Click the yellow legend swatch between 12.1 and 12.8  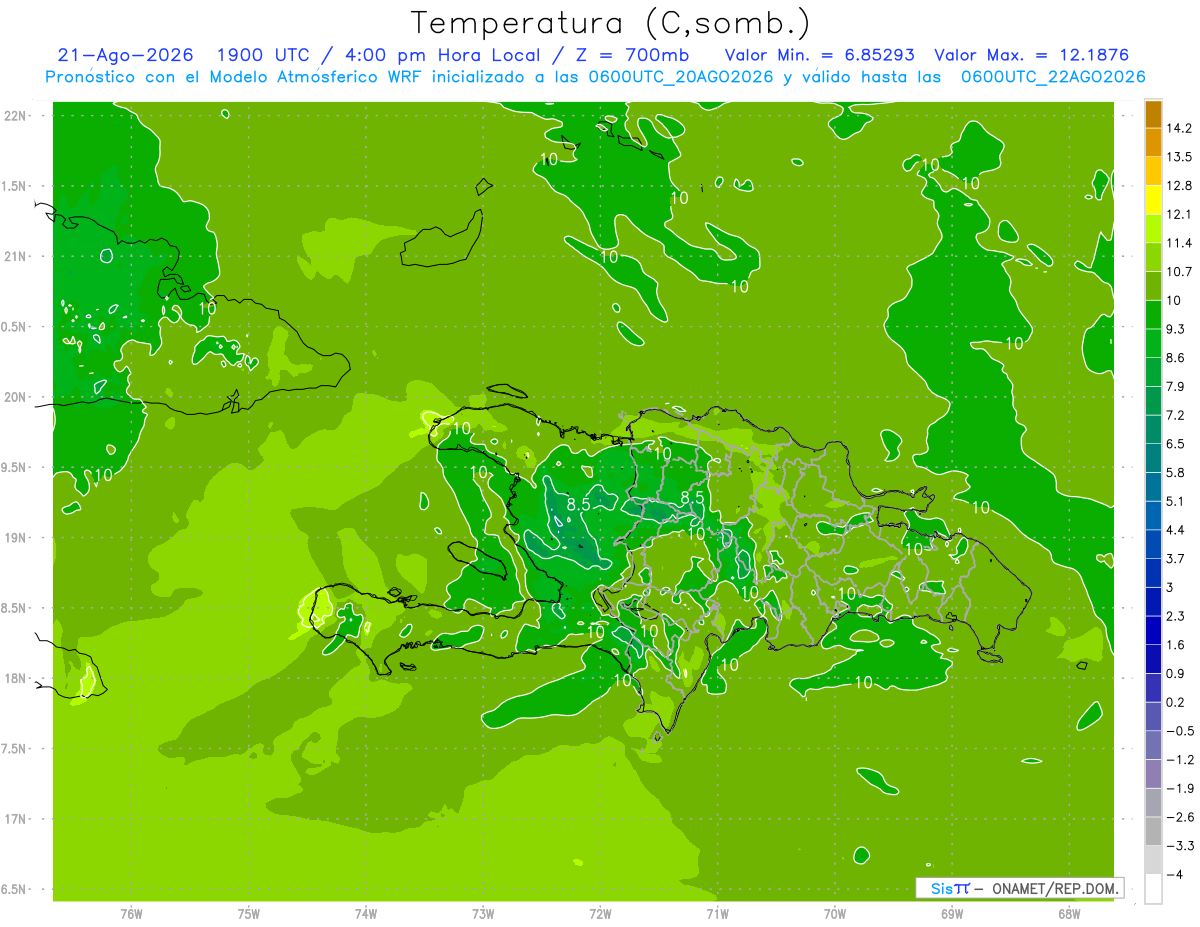click(1154, 200)
